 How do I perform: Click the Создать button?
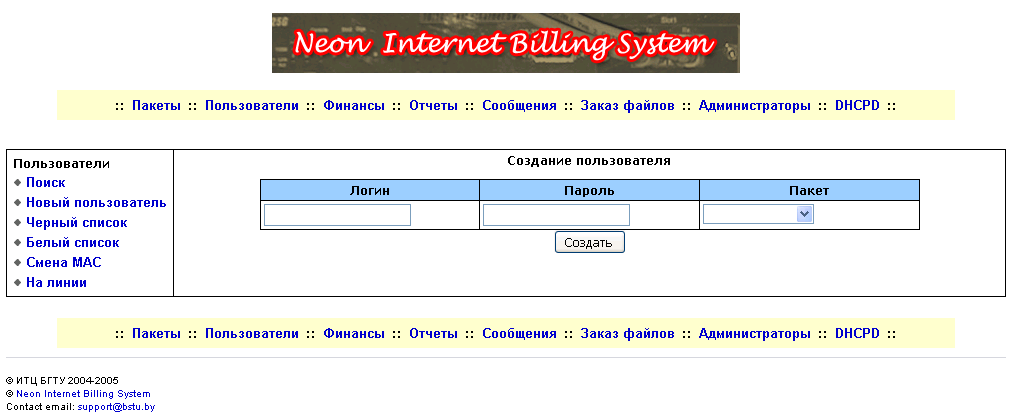coord(589,242)
